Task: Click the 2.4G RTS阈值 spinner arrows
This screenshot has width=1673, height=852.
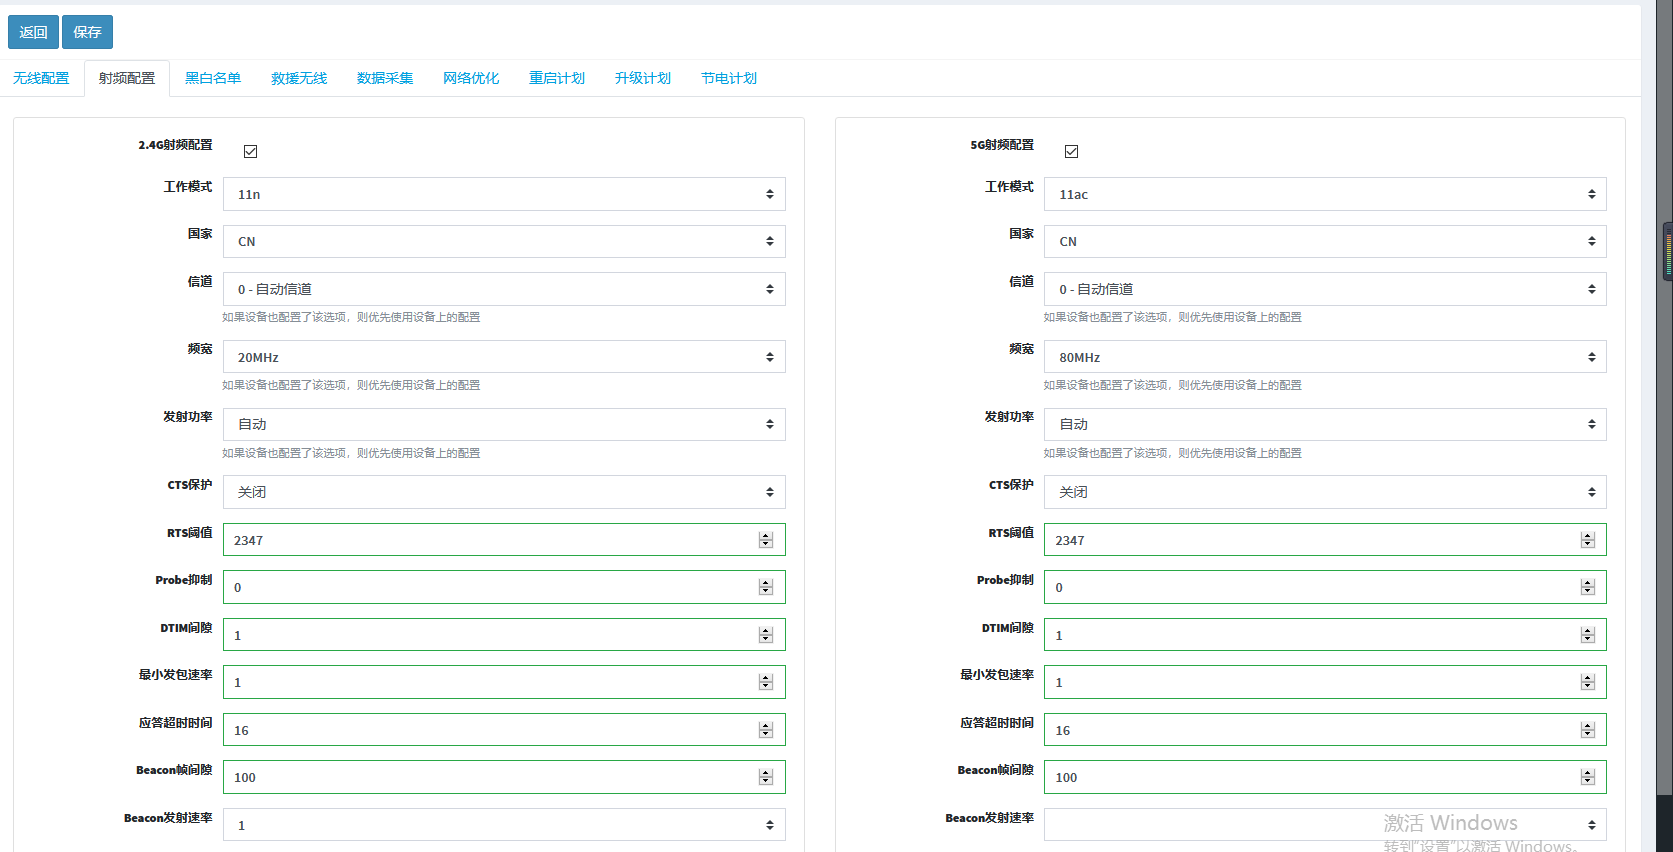Action: point(766,540)
